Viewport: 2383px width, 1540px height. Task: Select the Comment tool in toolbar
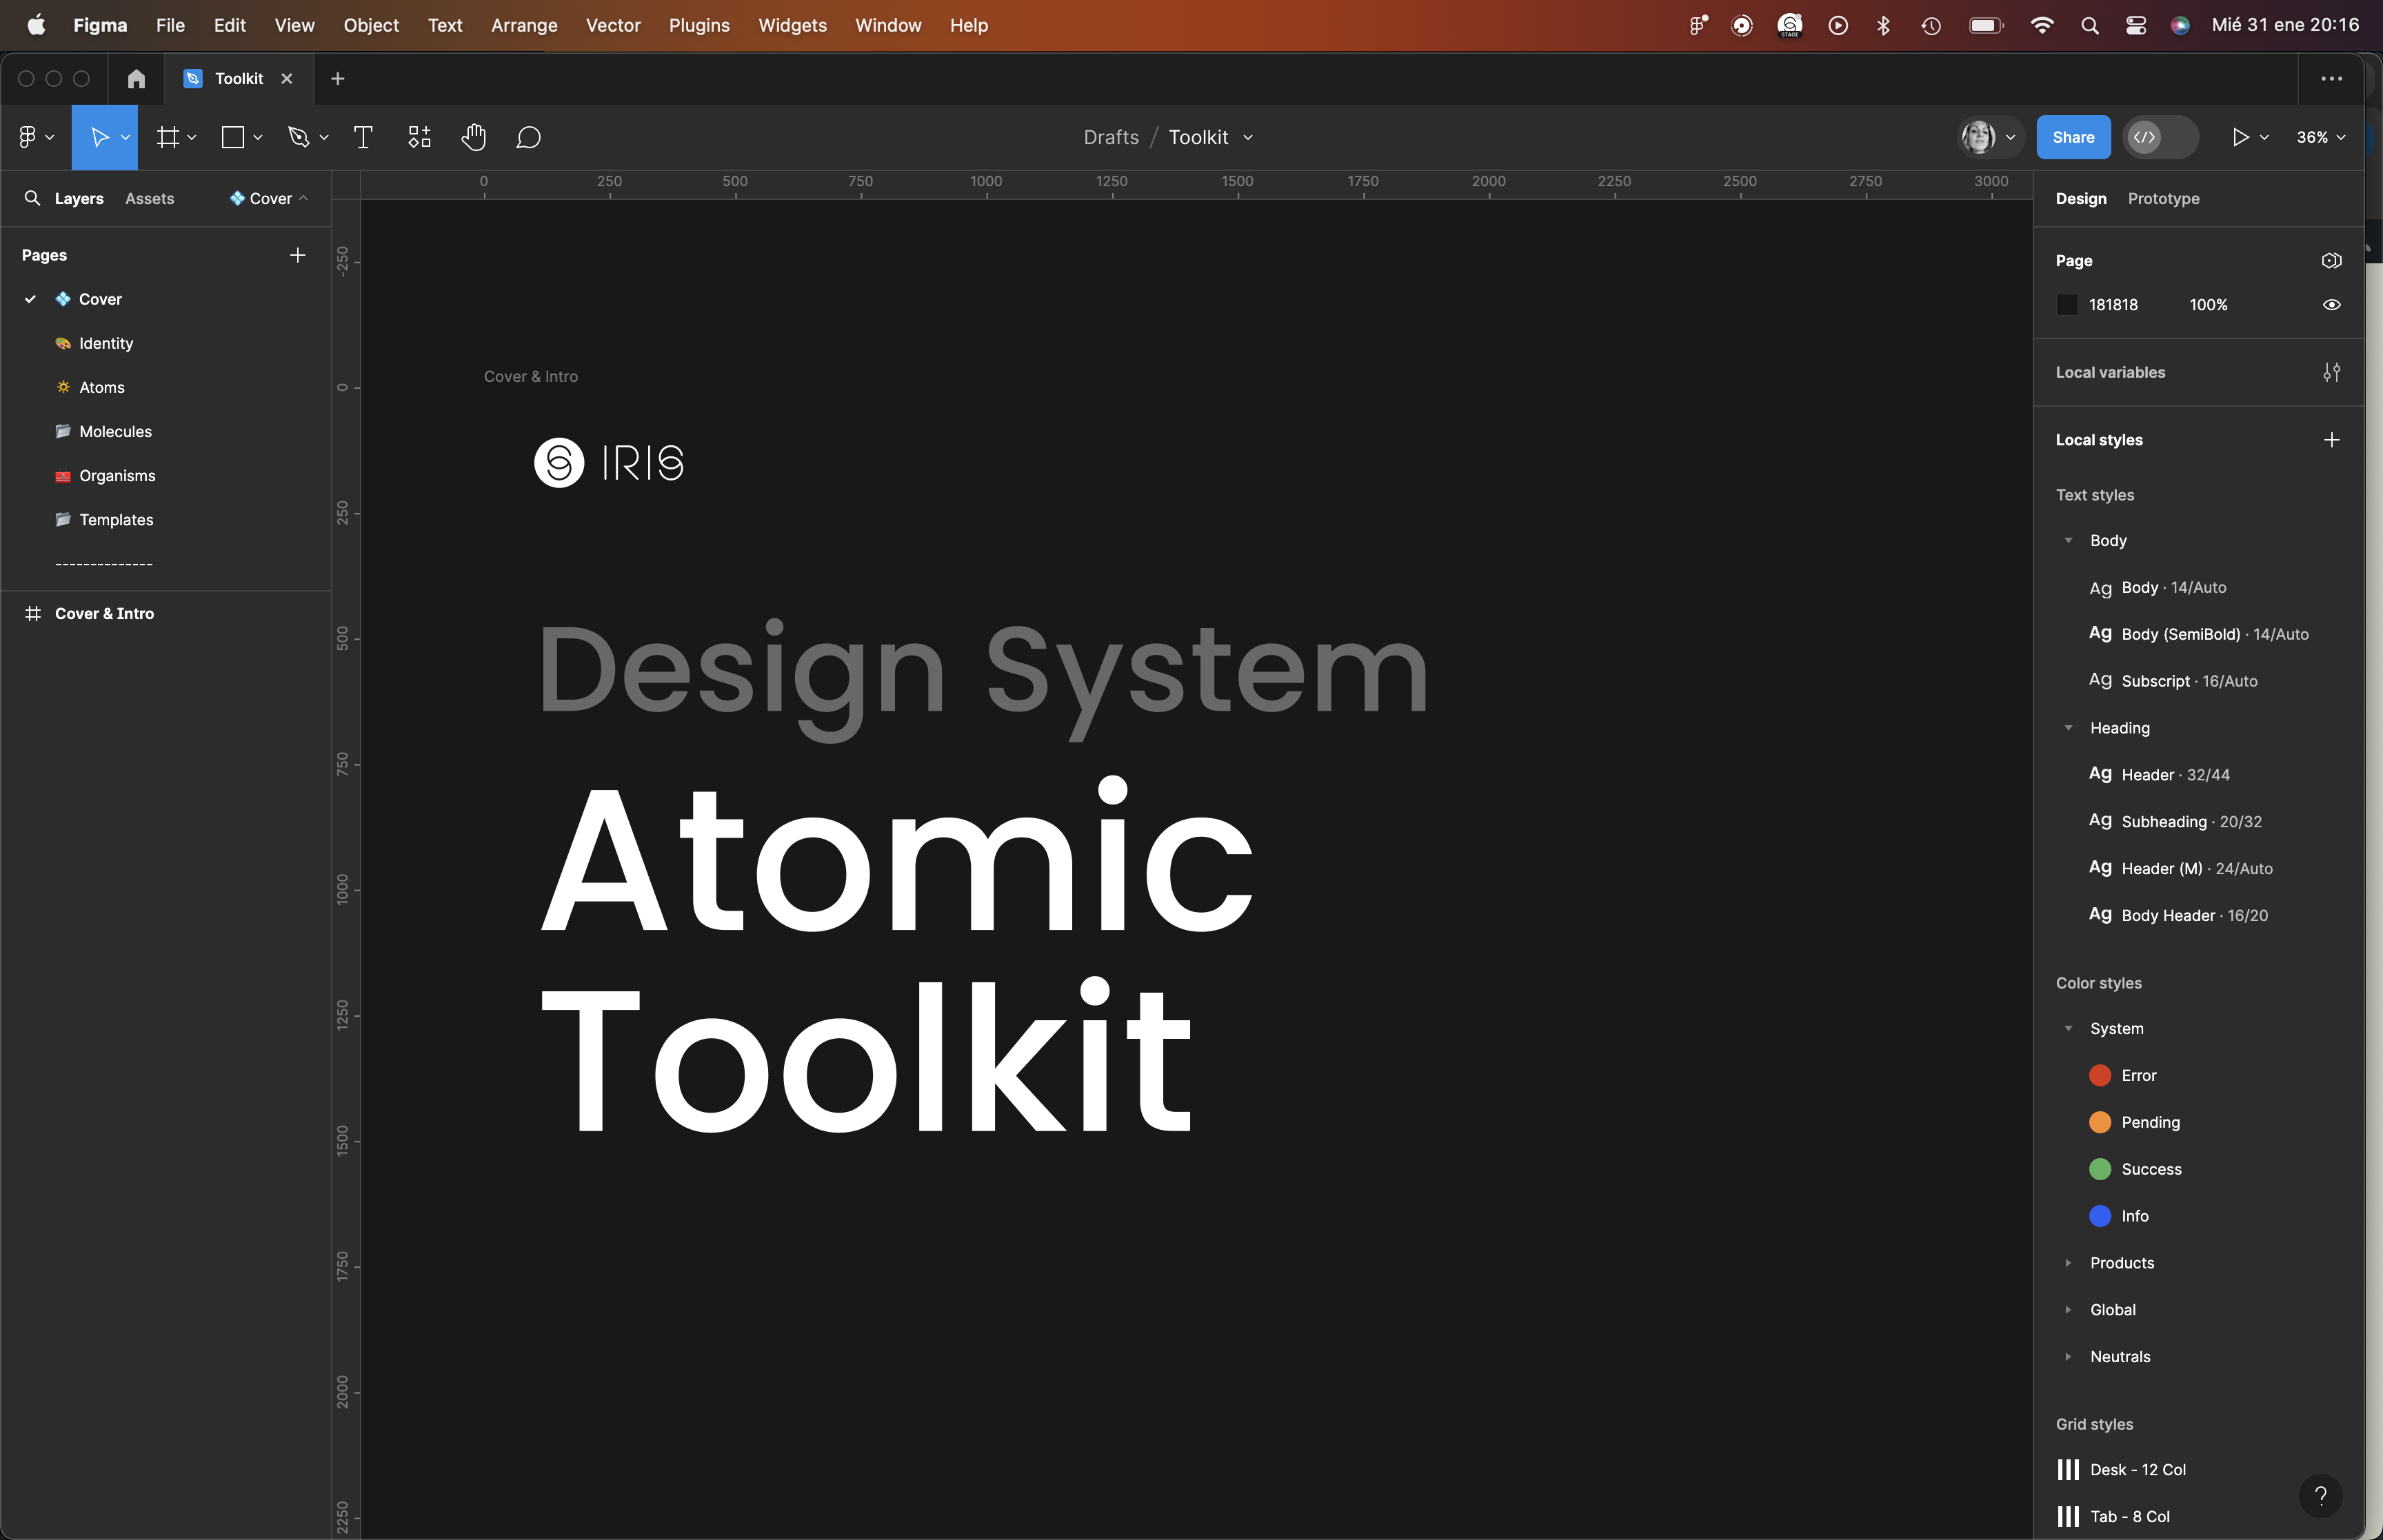532,137
